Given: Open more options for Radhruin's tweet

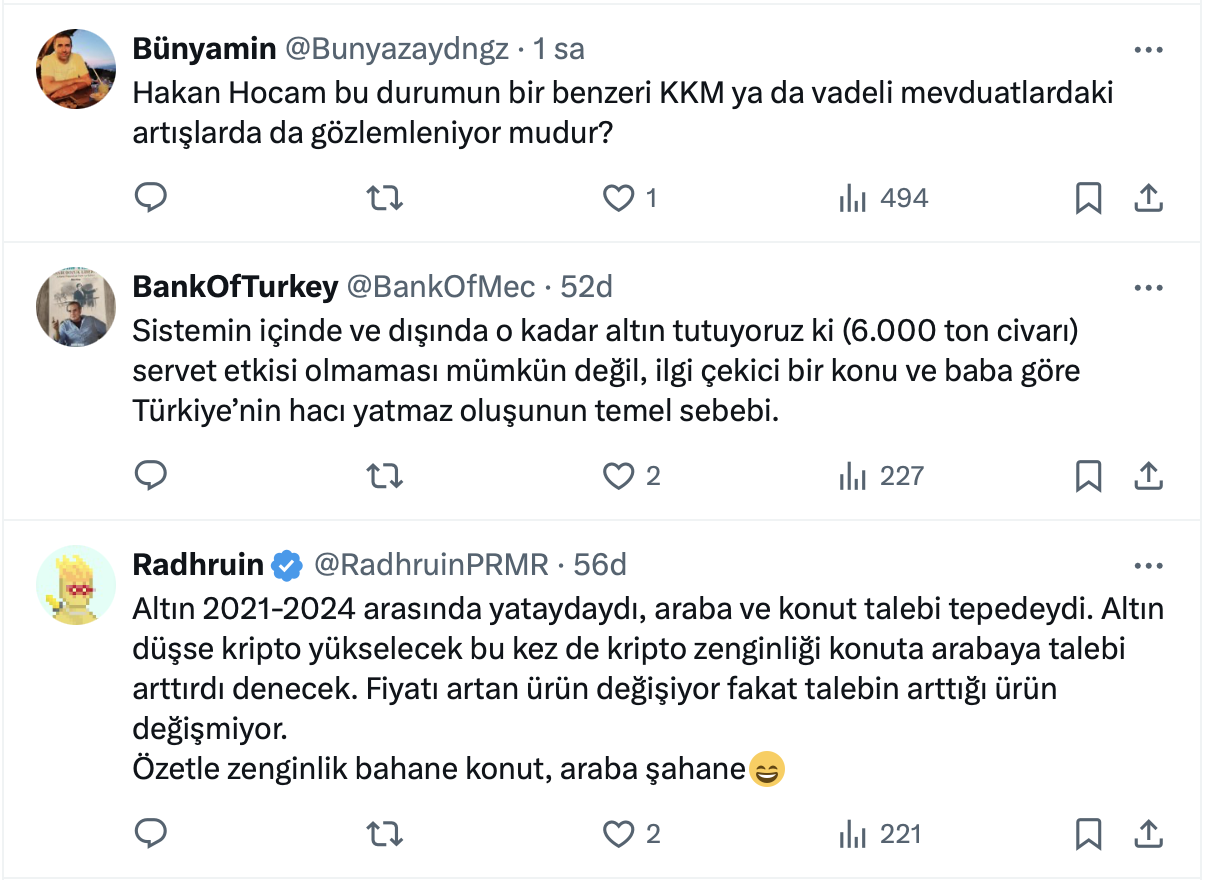Looking at the screenshot, I should (x=1147, y=566).
